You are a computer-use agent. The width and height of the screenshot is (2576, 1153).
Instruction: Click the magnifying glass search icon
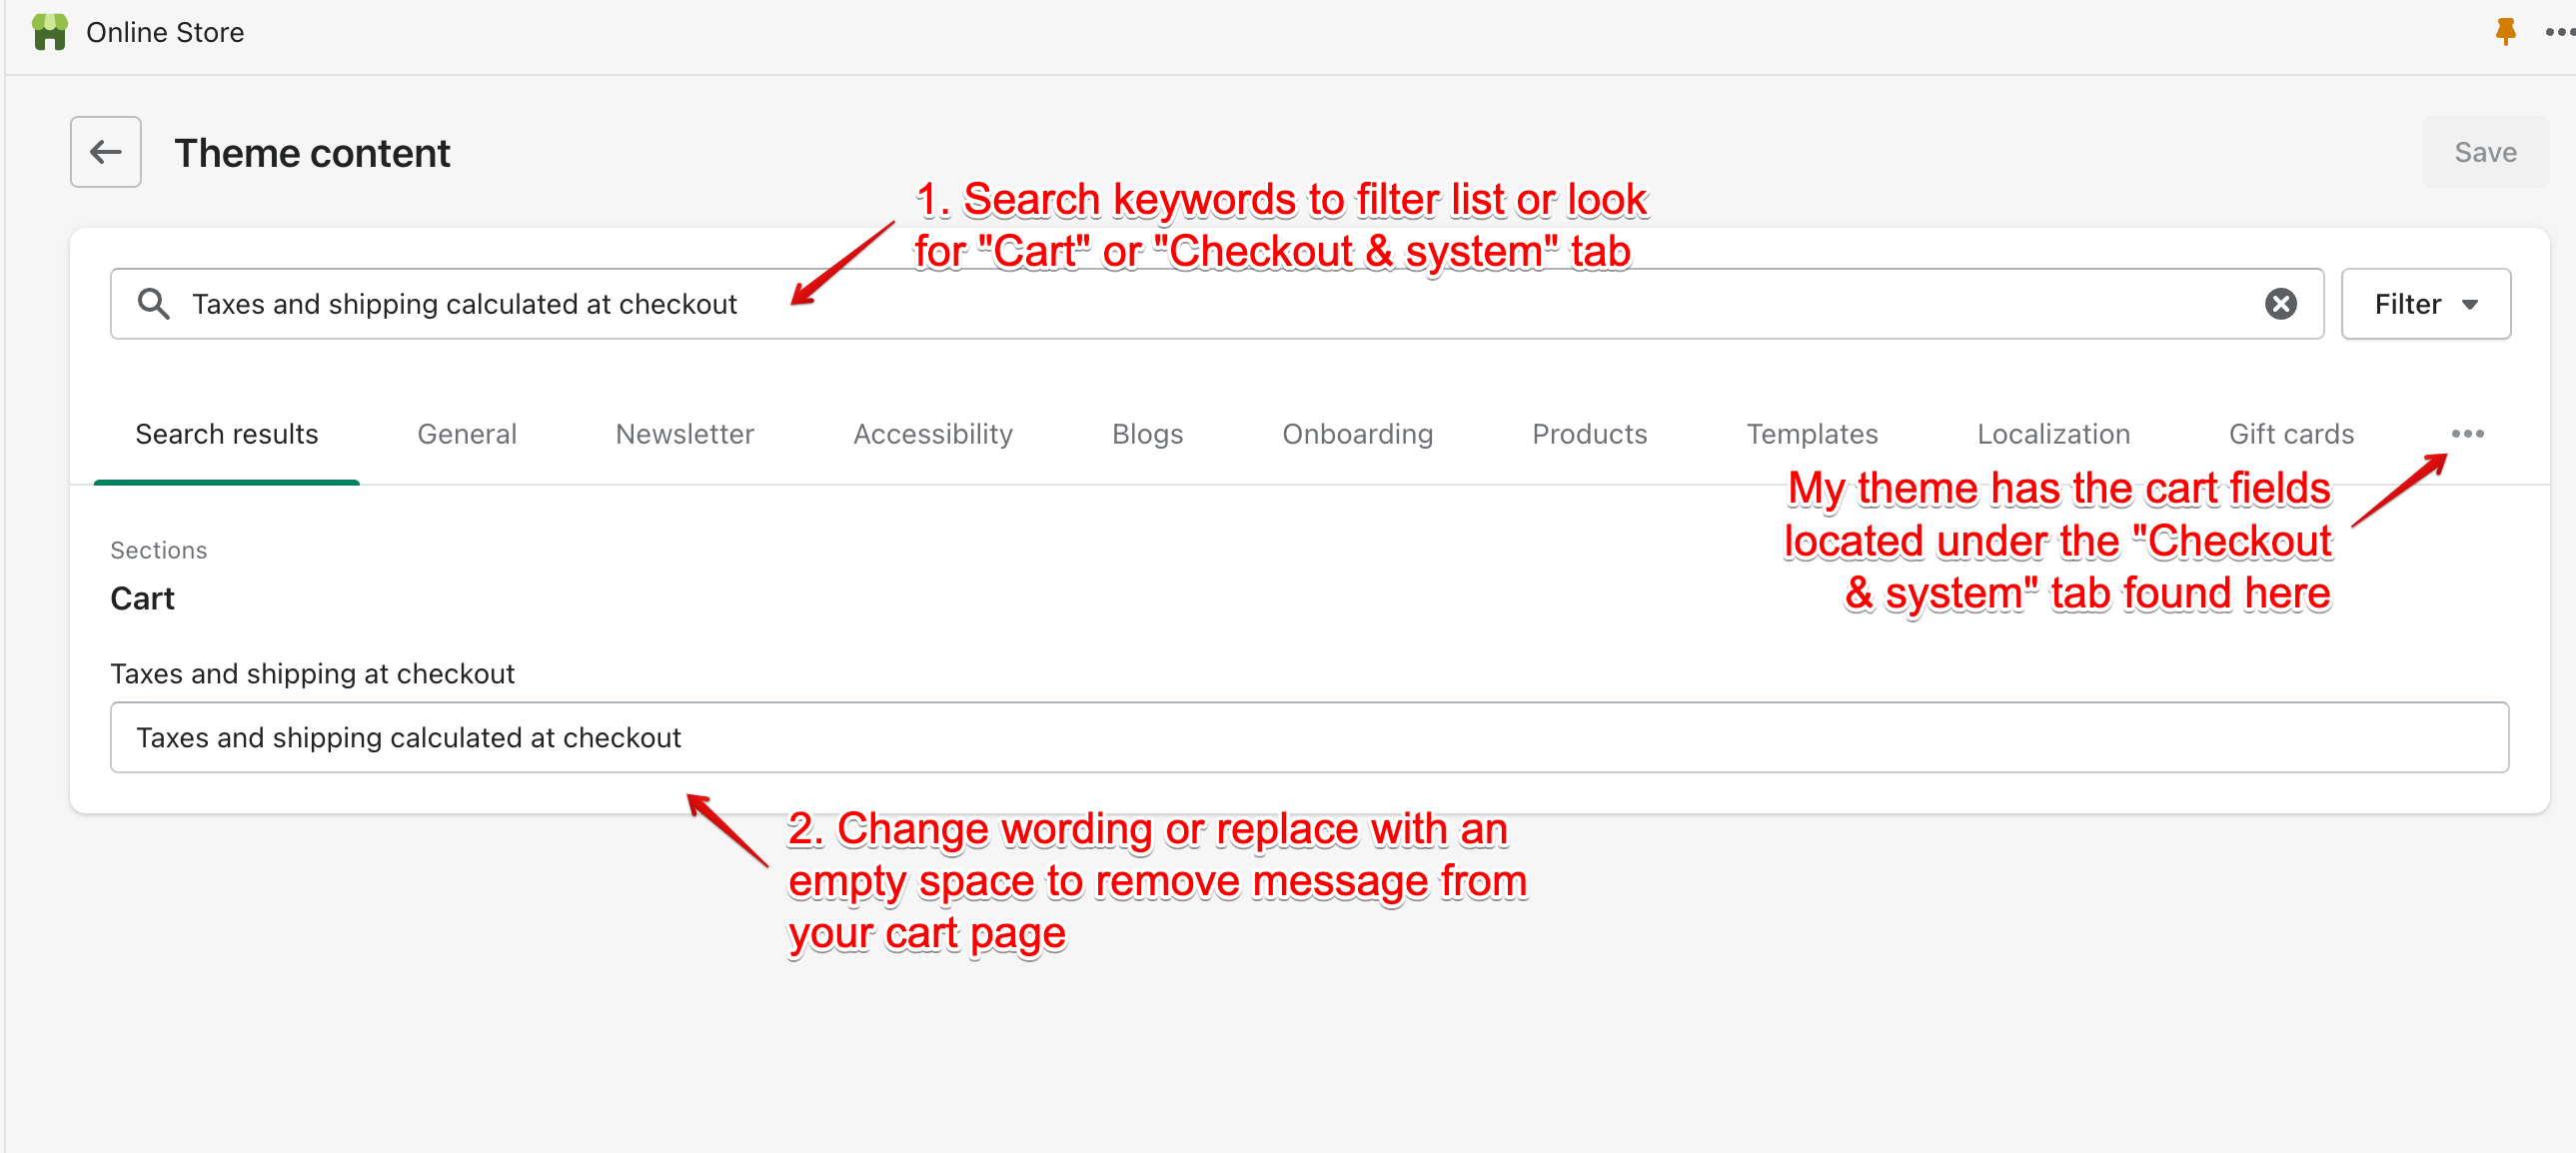click(x=153, y=303)
